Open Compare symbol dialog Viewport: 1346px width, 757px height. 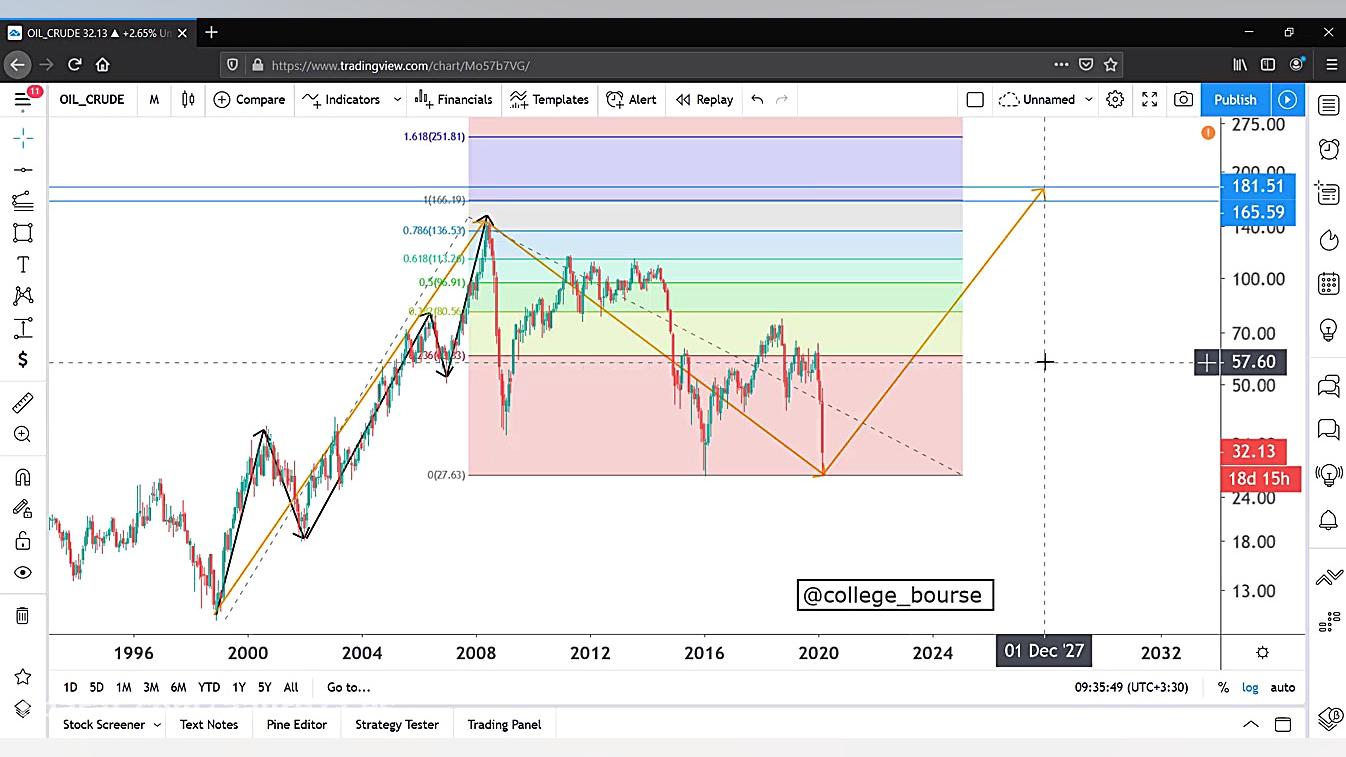[249, 99]
